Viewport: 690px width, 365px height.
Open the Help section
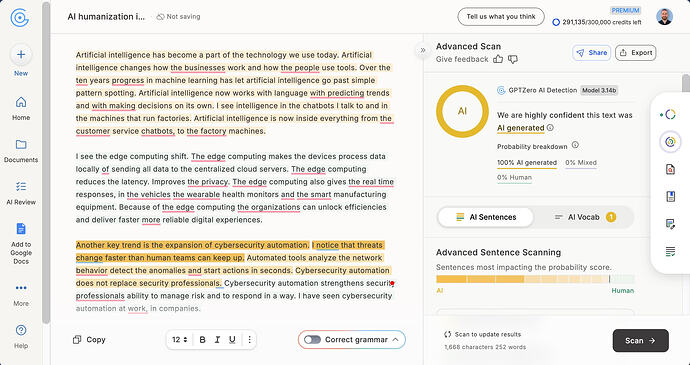pos(21,336)
